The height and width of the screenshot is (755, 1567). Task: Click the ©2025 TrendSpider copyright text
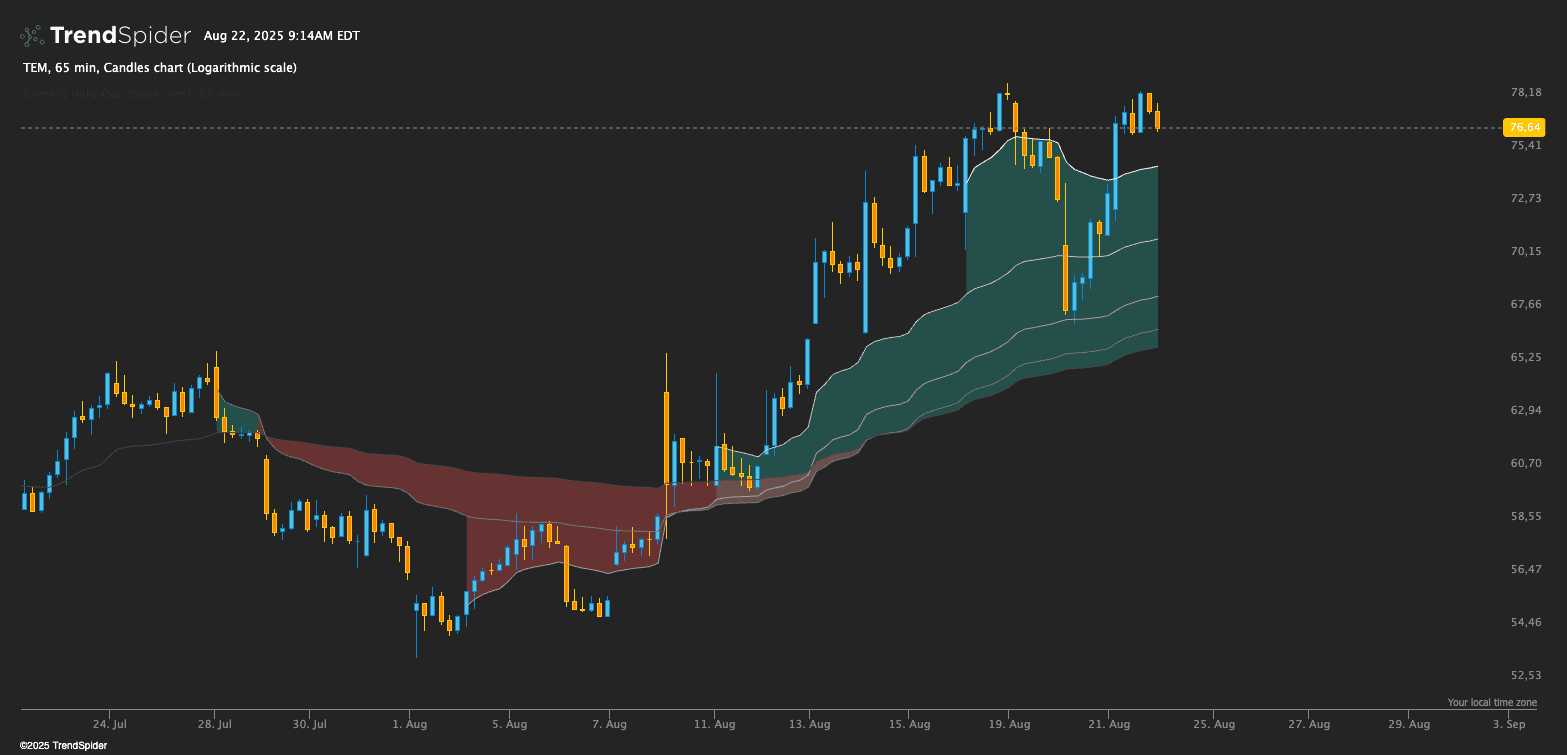point(63,746)
